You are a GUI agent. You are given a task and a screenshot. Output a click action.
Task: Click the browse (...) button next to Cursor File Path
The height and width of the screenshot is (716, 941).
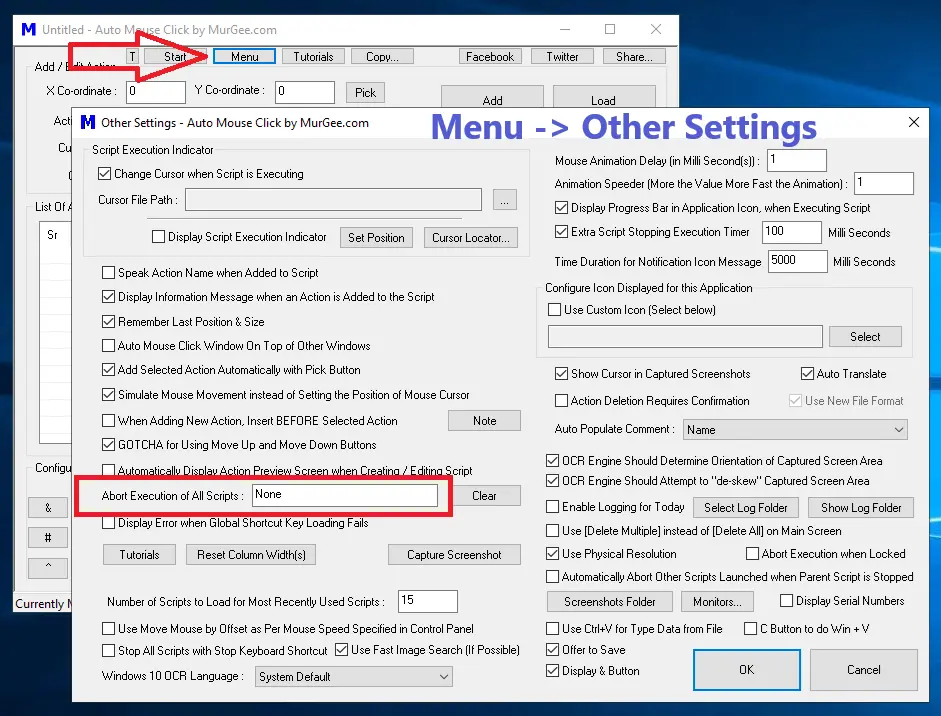pyautogui.click(x=505, y=200)
